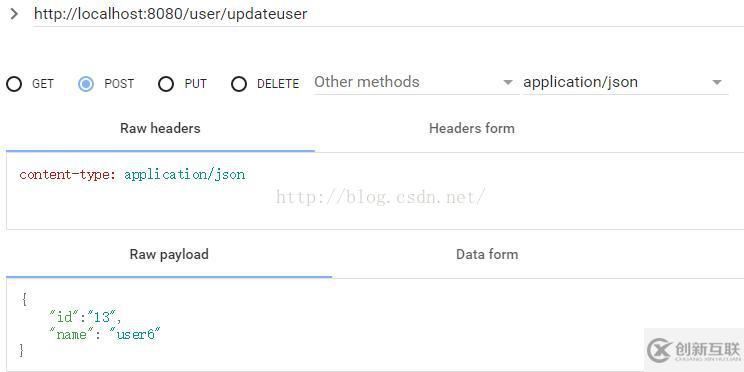
Task: Switch to the Data form tab
Action: (x=487, y=254)
